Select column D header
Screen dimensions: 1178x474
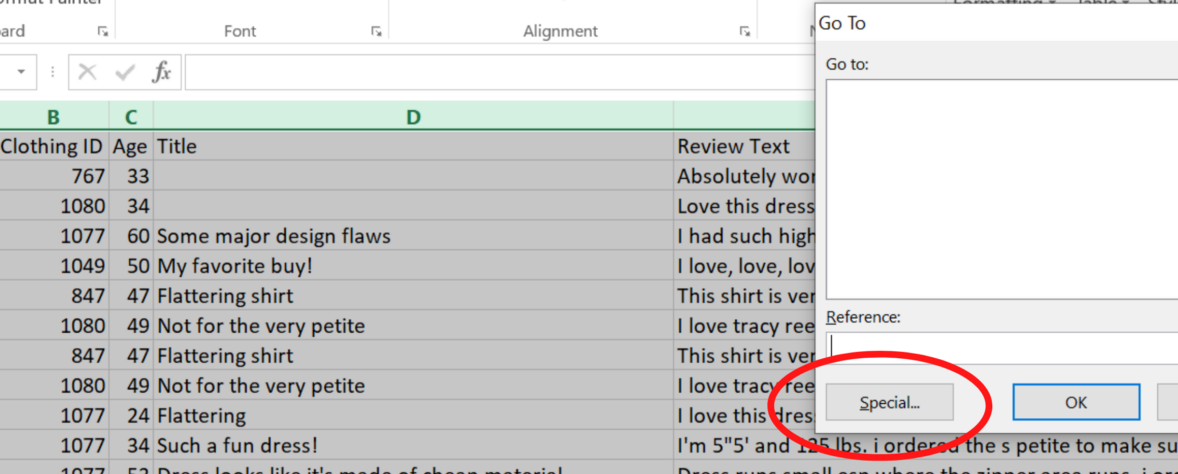point(413,116)
